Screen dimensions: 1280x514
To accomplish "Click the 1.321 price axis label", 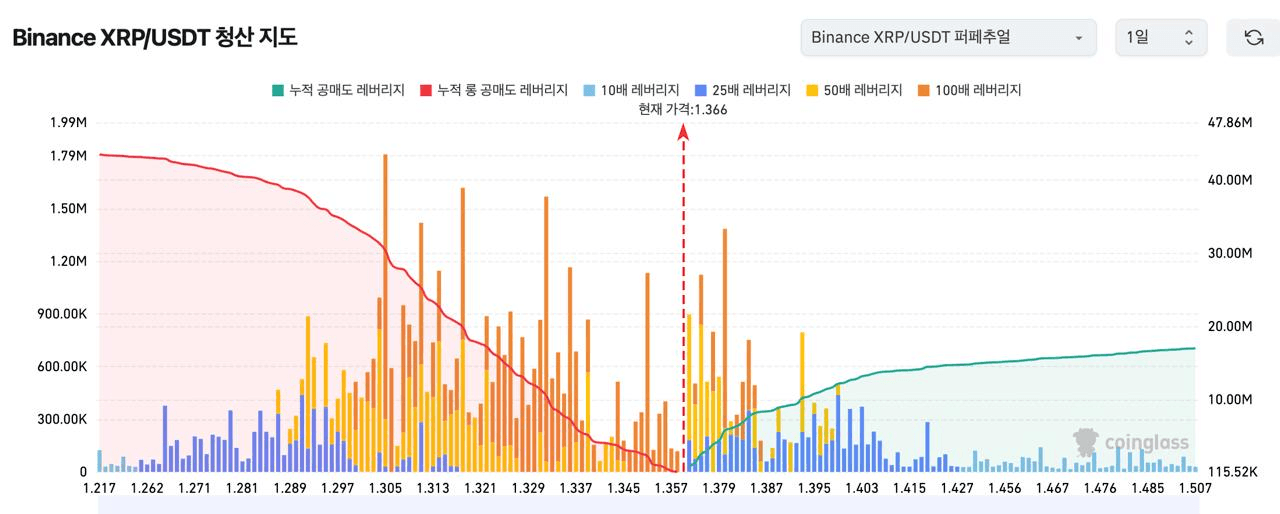I will [x=481, y=488].
